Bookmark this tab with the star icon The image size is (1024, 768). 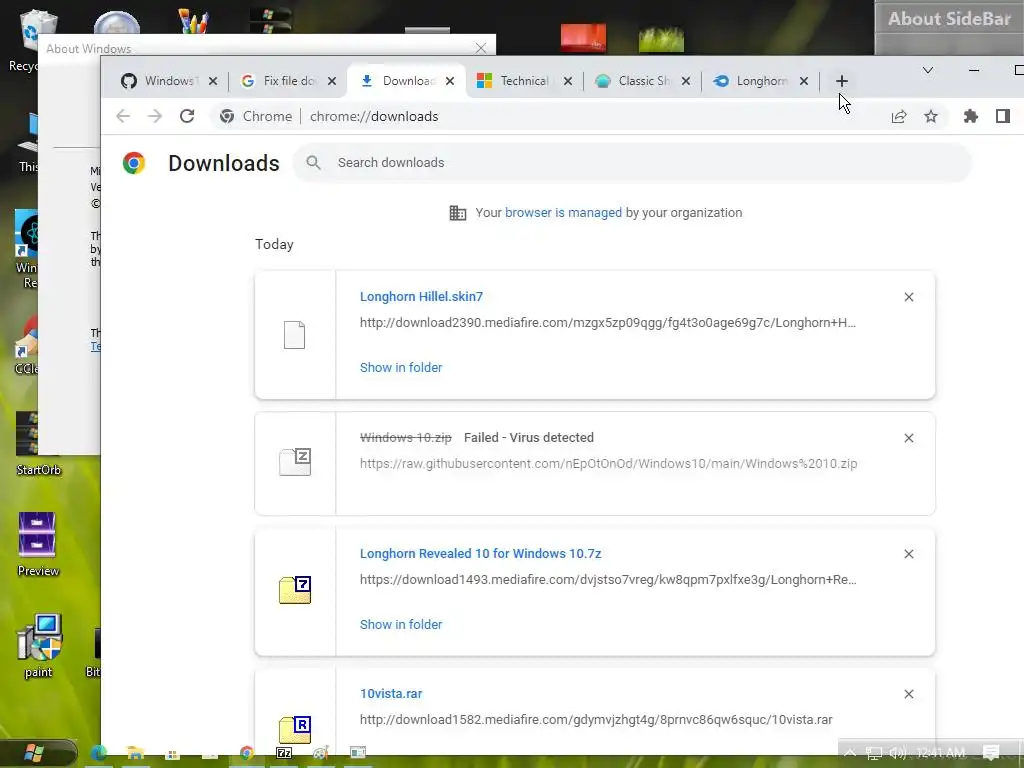click(x=931, y=116)
